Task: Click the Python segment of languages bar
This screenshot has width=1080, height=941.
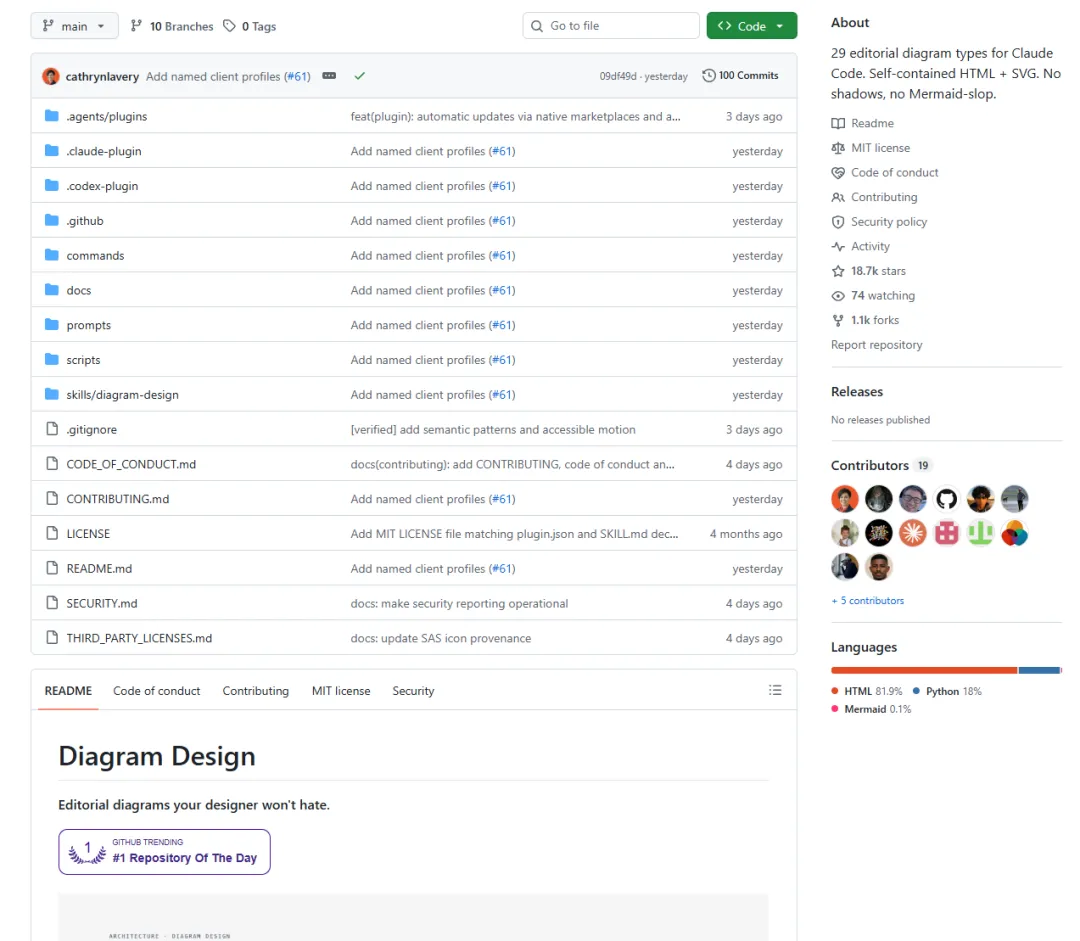Action: pos(1039,670)
